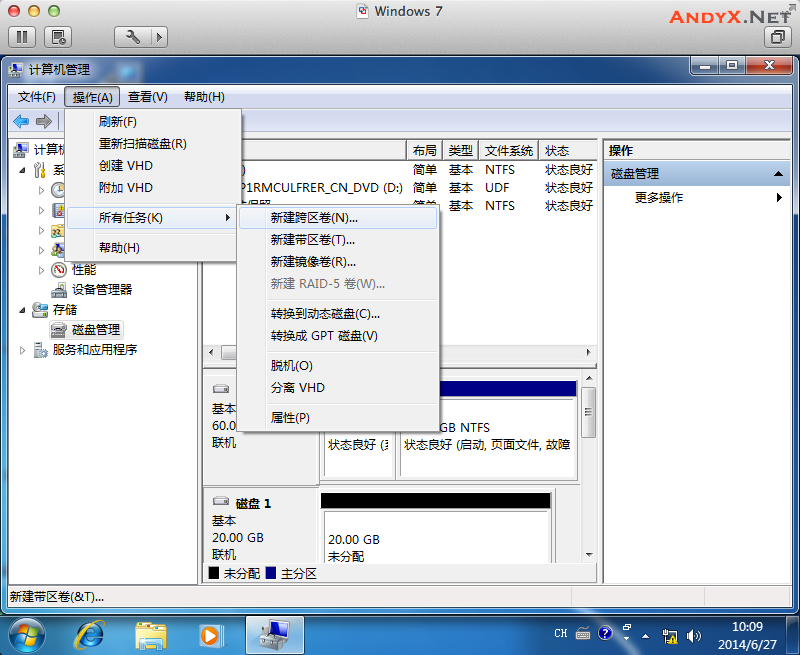This screenshot has width=800, height=655.
Task: Select 设备管理器 in the left tree
Action: coord(101,290)
